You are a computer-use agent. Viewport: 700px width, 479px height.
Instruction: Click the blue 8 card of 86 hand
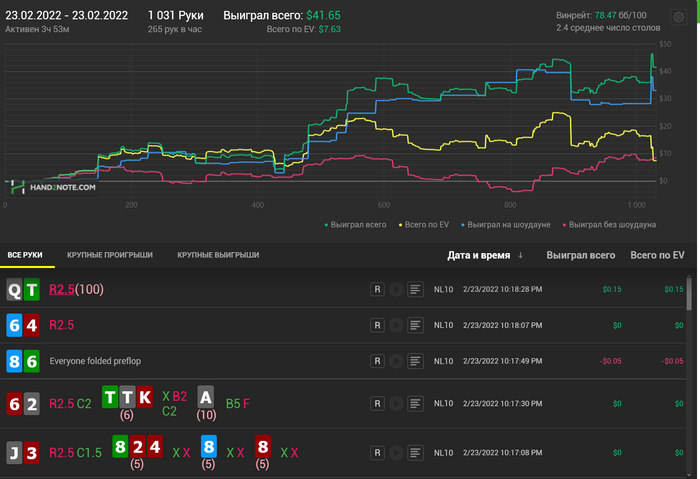click(x=14, y=361)
